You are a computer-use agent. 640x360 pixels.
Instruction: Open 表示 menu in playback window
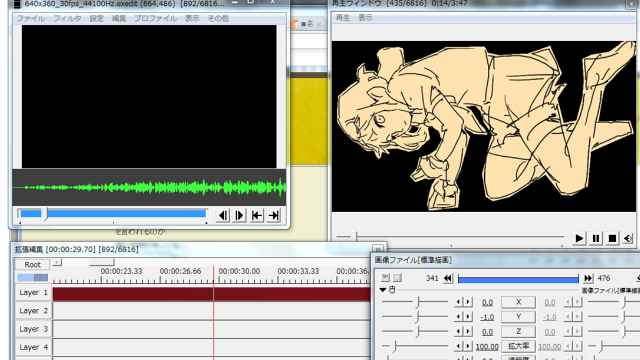365,18
